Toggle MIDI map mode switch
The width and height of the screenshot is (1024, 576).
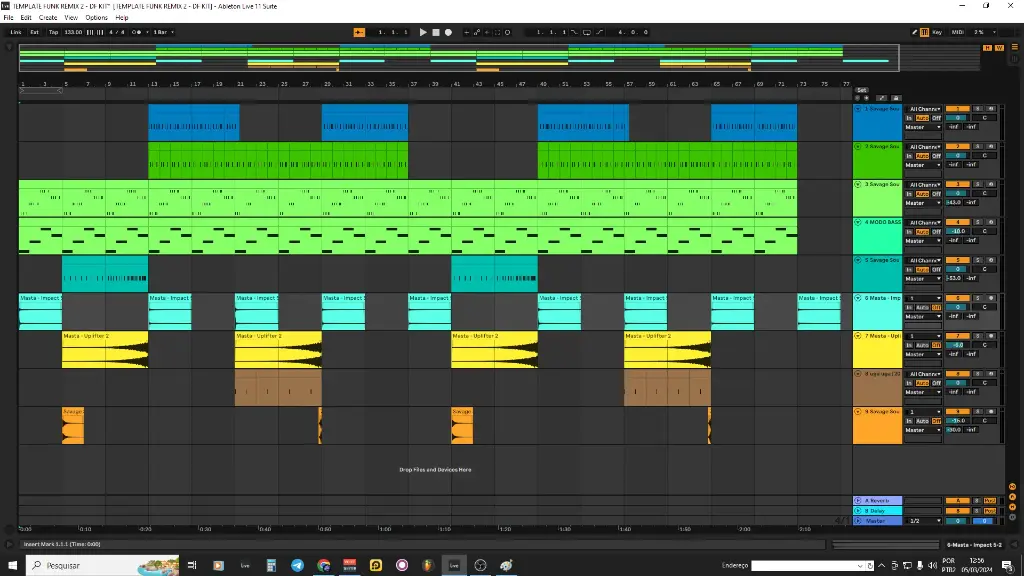(957, 32)
